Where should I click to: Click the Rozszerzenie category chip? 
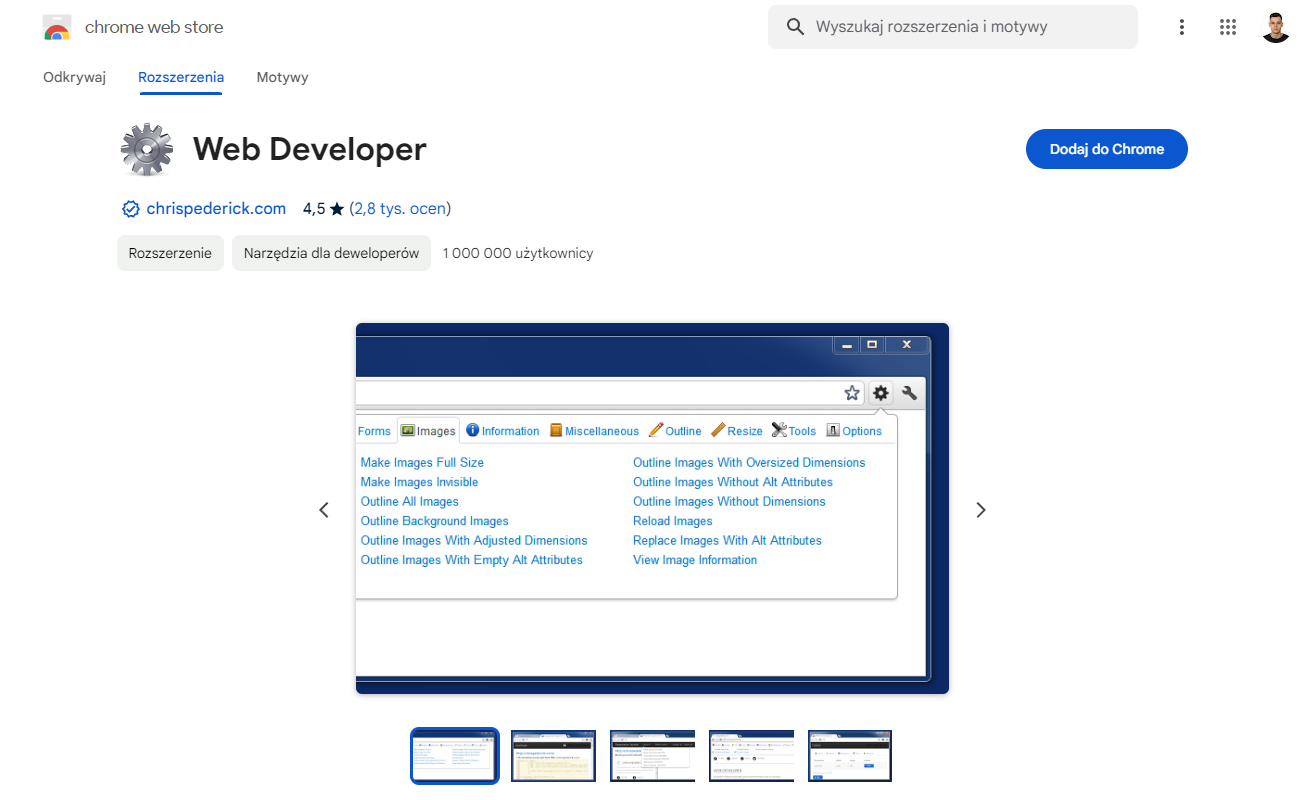pos(170,253)
